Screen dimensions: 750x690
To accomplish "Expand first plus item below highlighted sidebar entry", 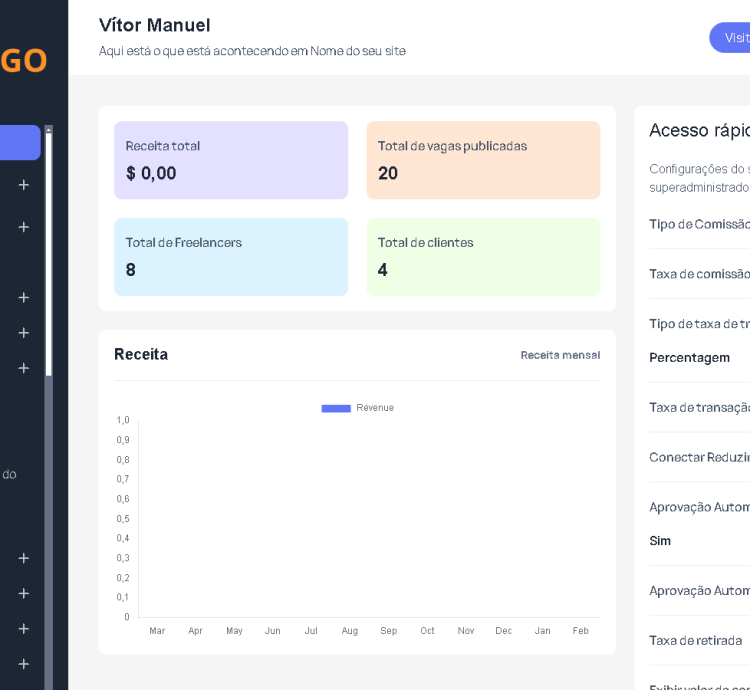I will pos(24,185).
